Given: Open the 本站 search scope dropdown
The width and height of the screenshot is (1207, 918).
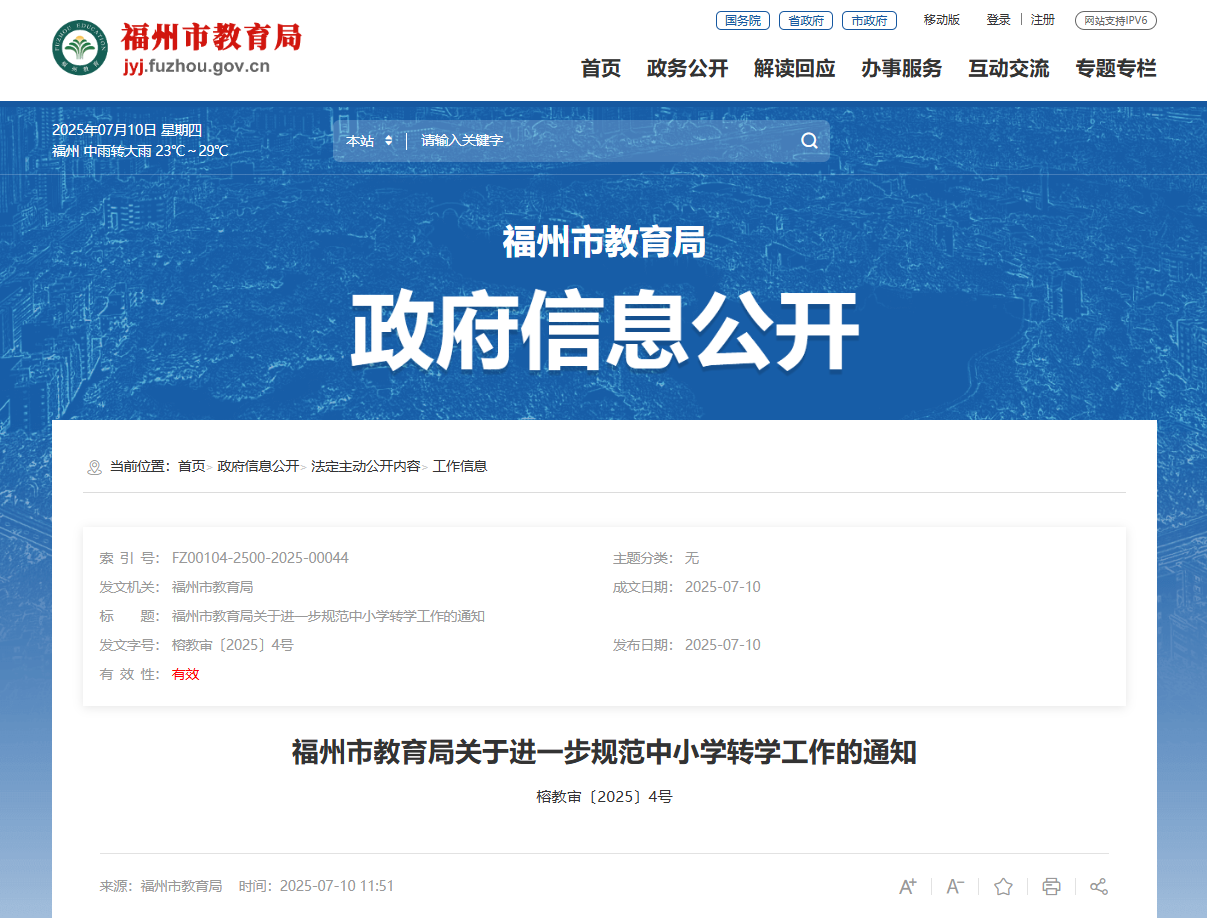Looking at the screenshot, I should coord(369,141).
